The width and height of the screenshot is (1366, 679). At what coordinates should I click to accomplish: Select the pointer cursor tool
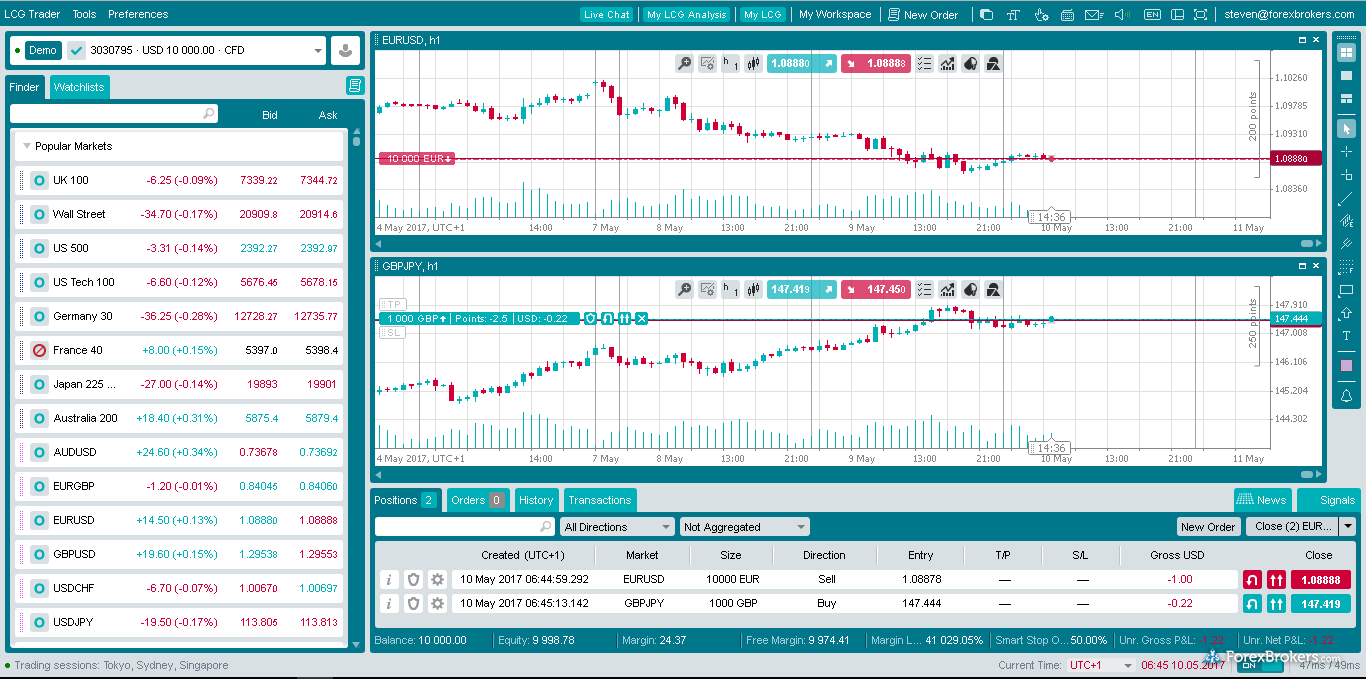pyautogui.click(x=1346, y=128)
